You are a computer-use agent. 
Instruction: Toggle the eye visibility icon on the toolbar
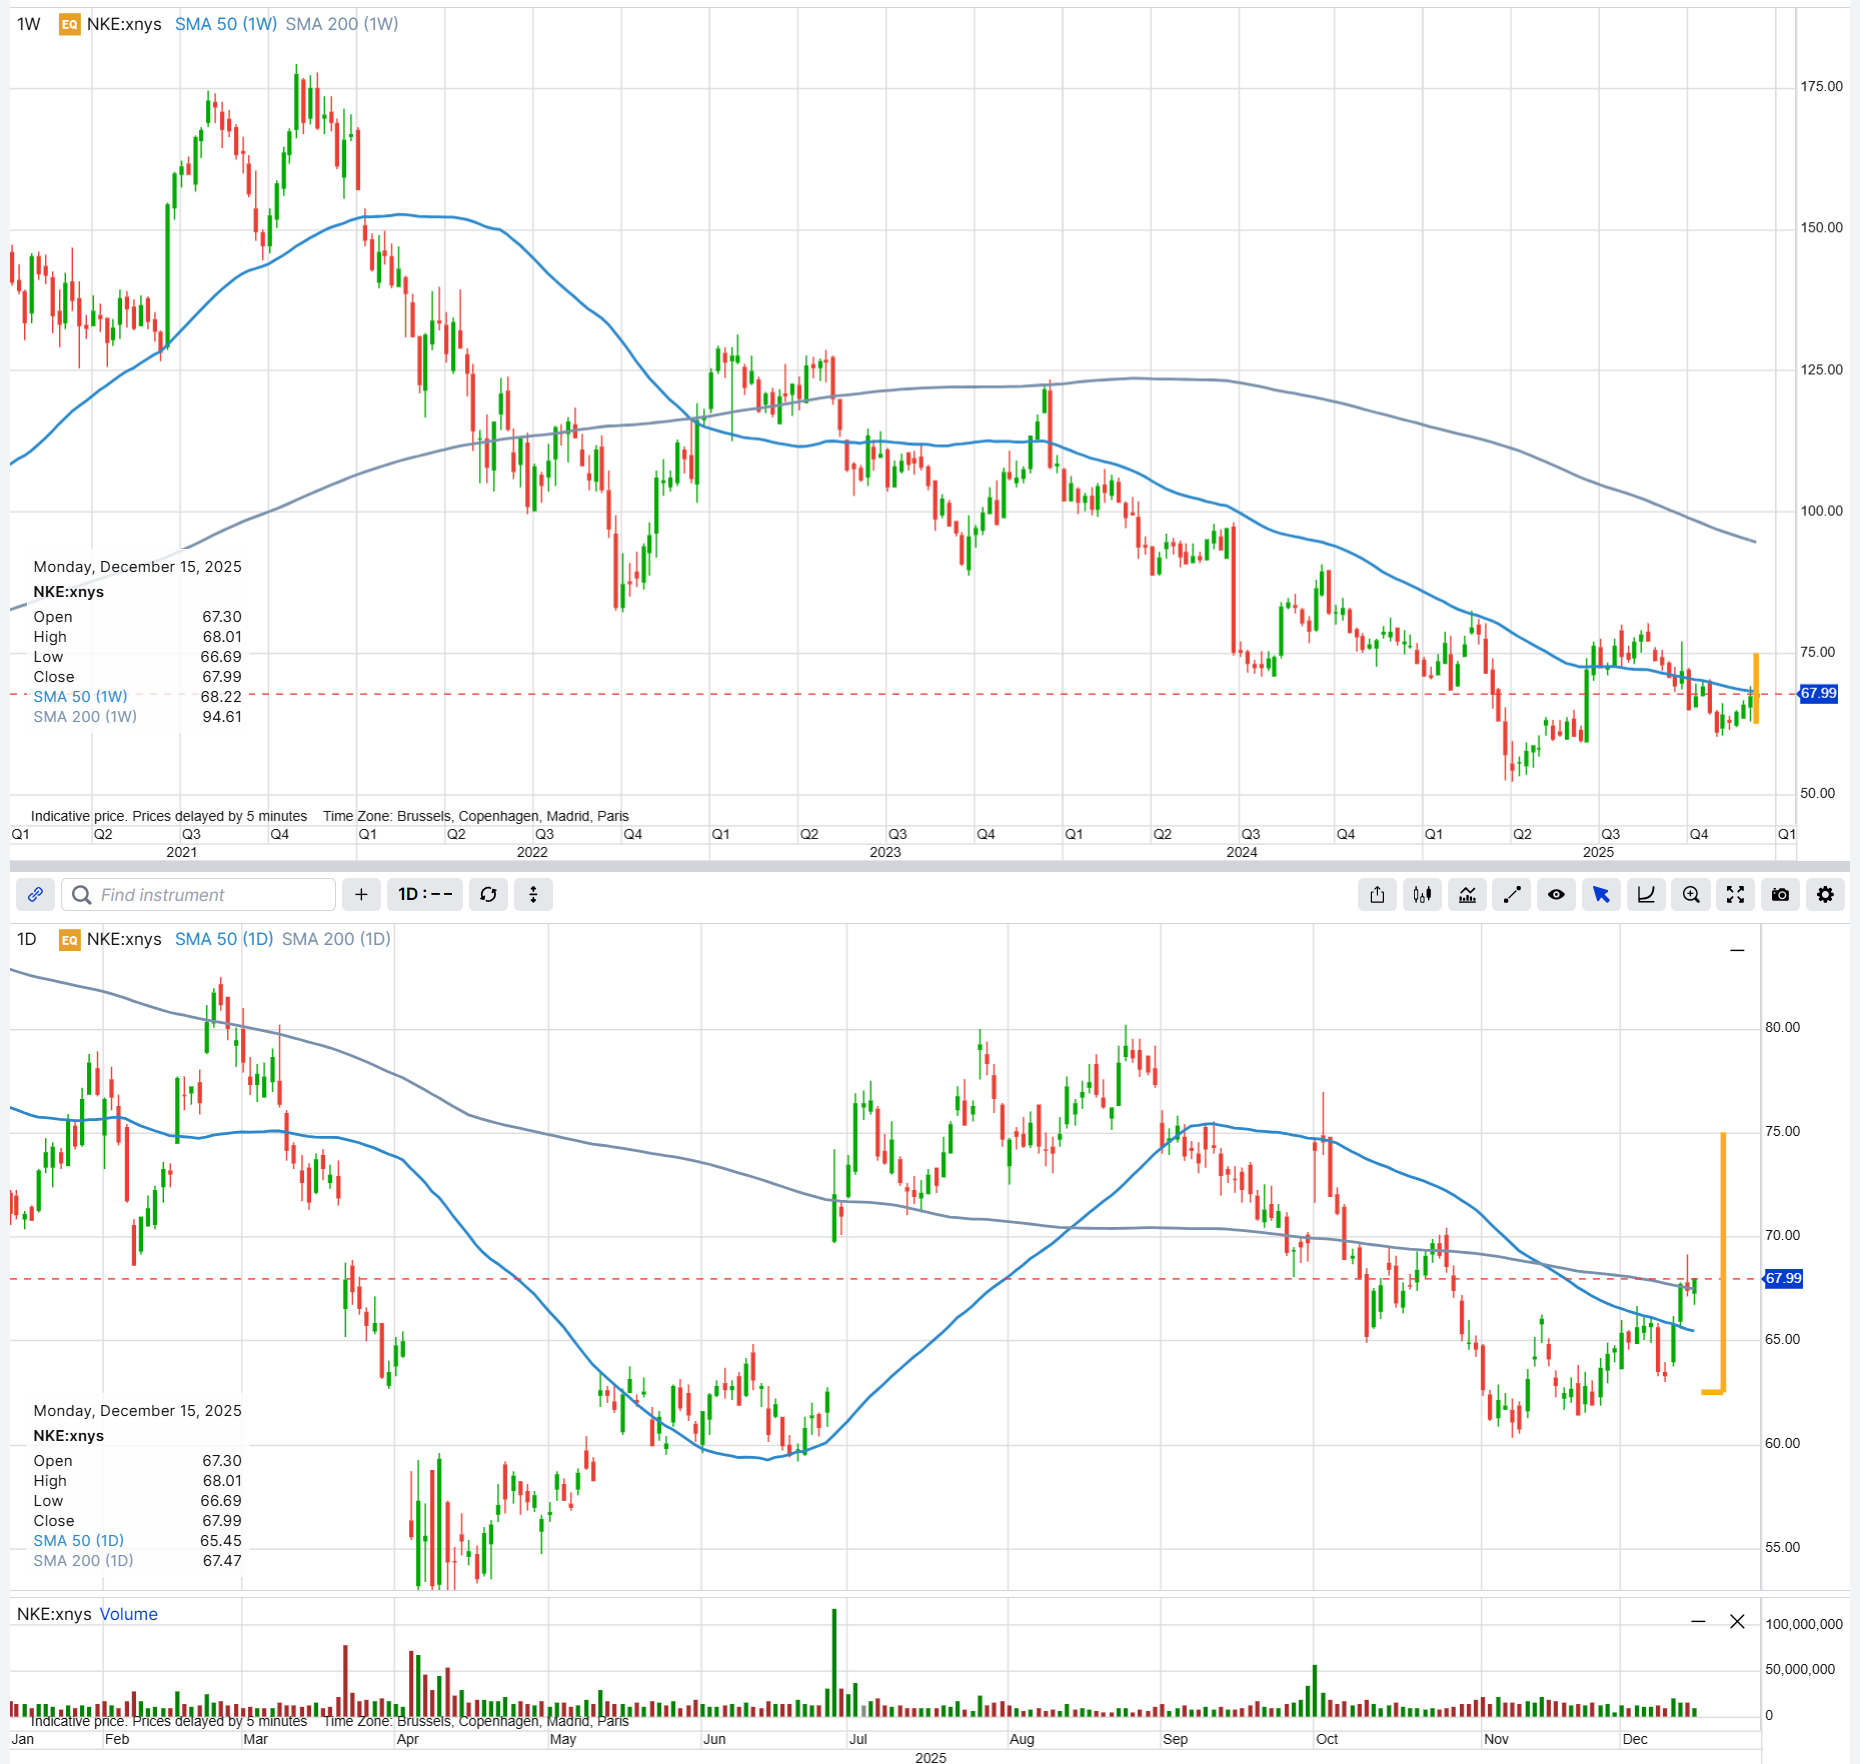coord(1556,895)
